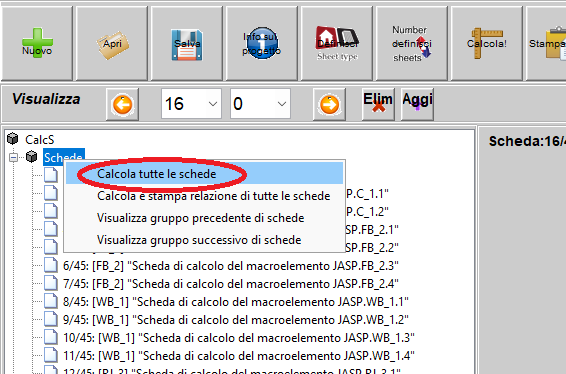Click Number definisci sheets toolbar button
The height and width of the screenshot is (374, 566).
(412, 43)
